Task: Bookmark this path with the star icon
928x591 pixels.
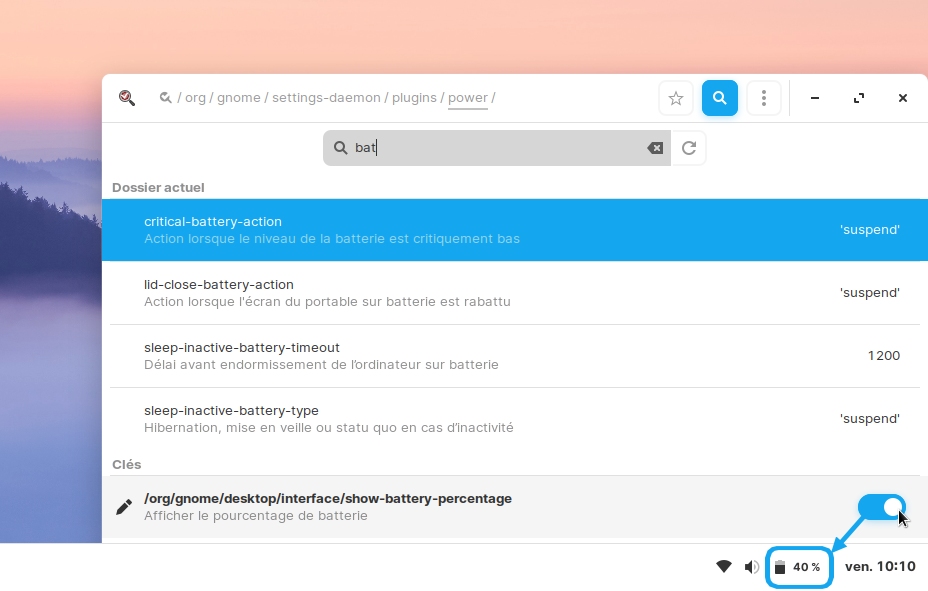Action: pyautogui.click(x=676, y=98)
